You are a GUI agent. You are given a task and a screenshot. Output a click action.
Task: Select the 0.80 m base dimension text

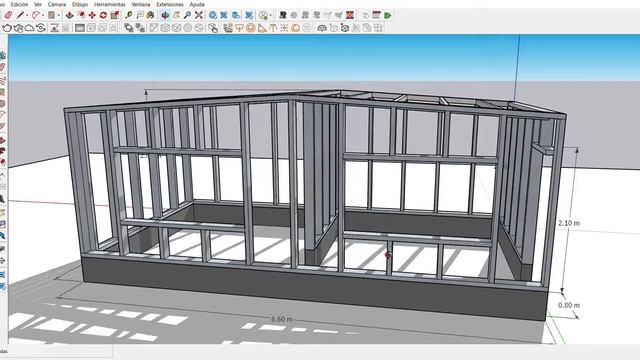click(x=569, y=305)
